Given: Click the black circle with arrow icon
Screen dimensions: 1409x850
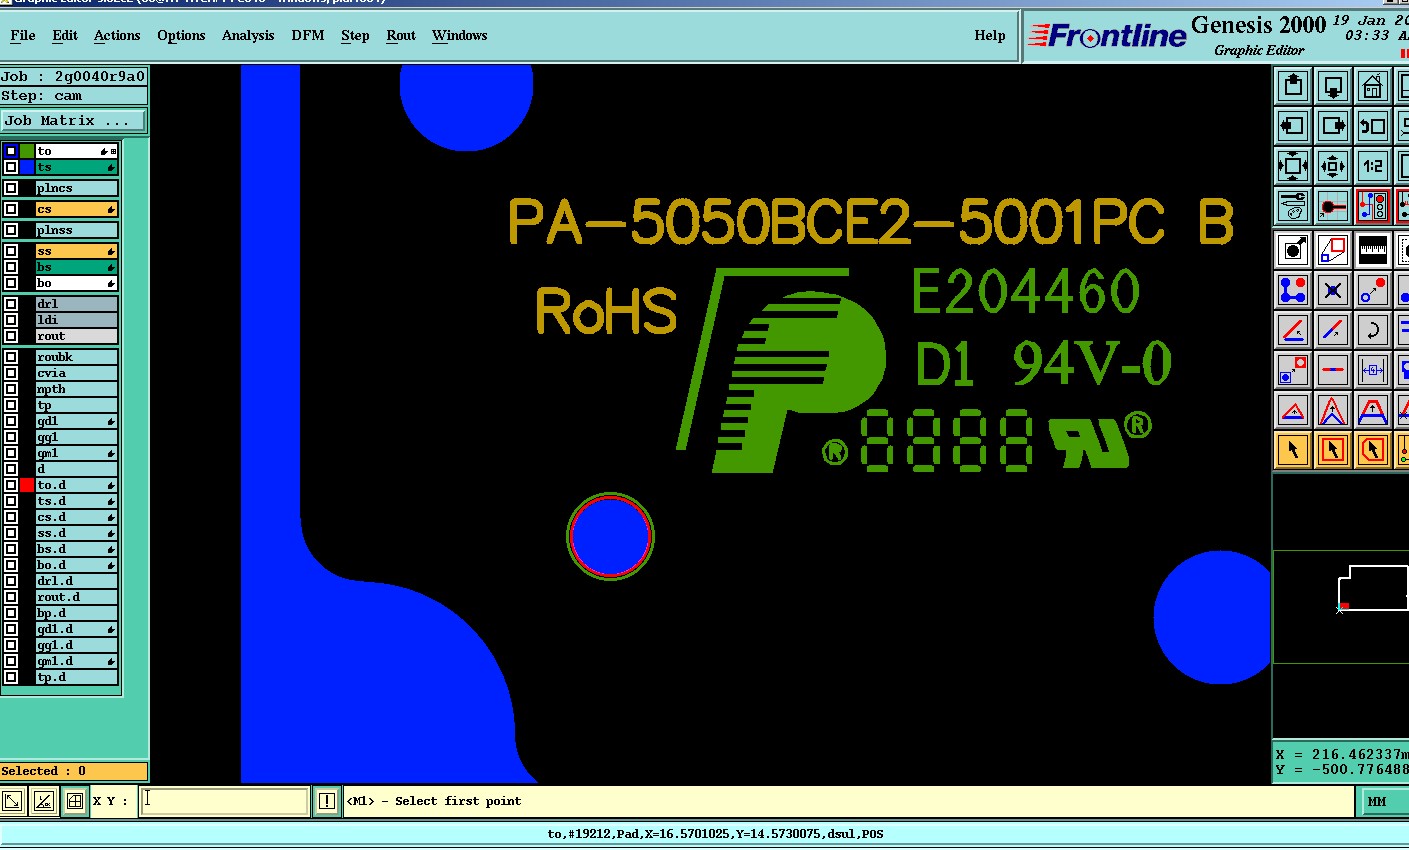Looking at the screenshot, I should coord(1293,249).
